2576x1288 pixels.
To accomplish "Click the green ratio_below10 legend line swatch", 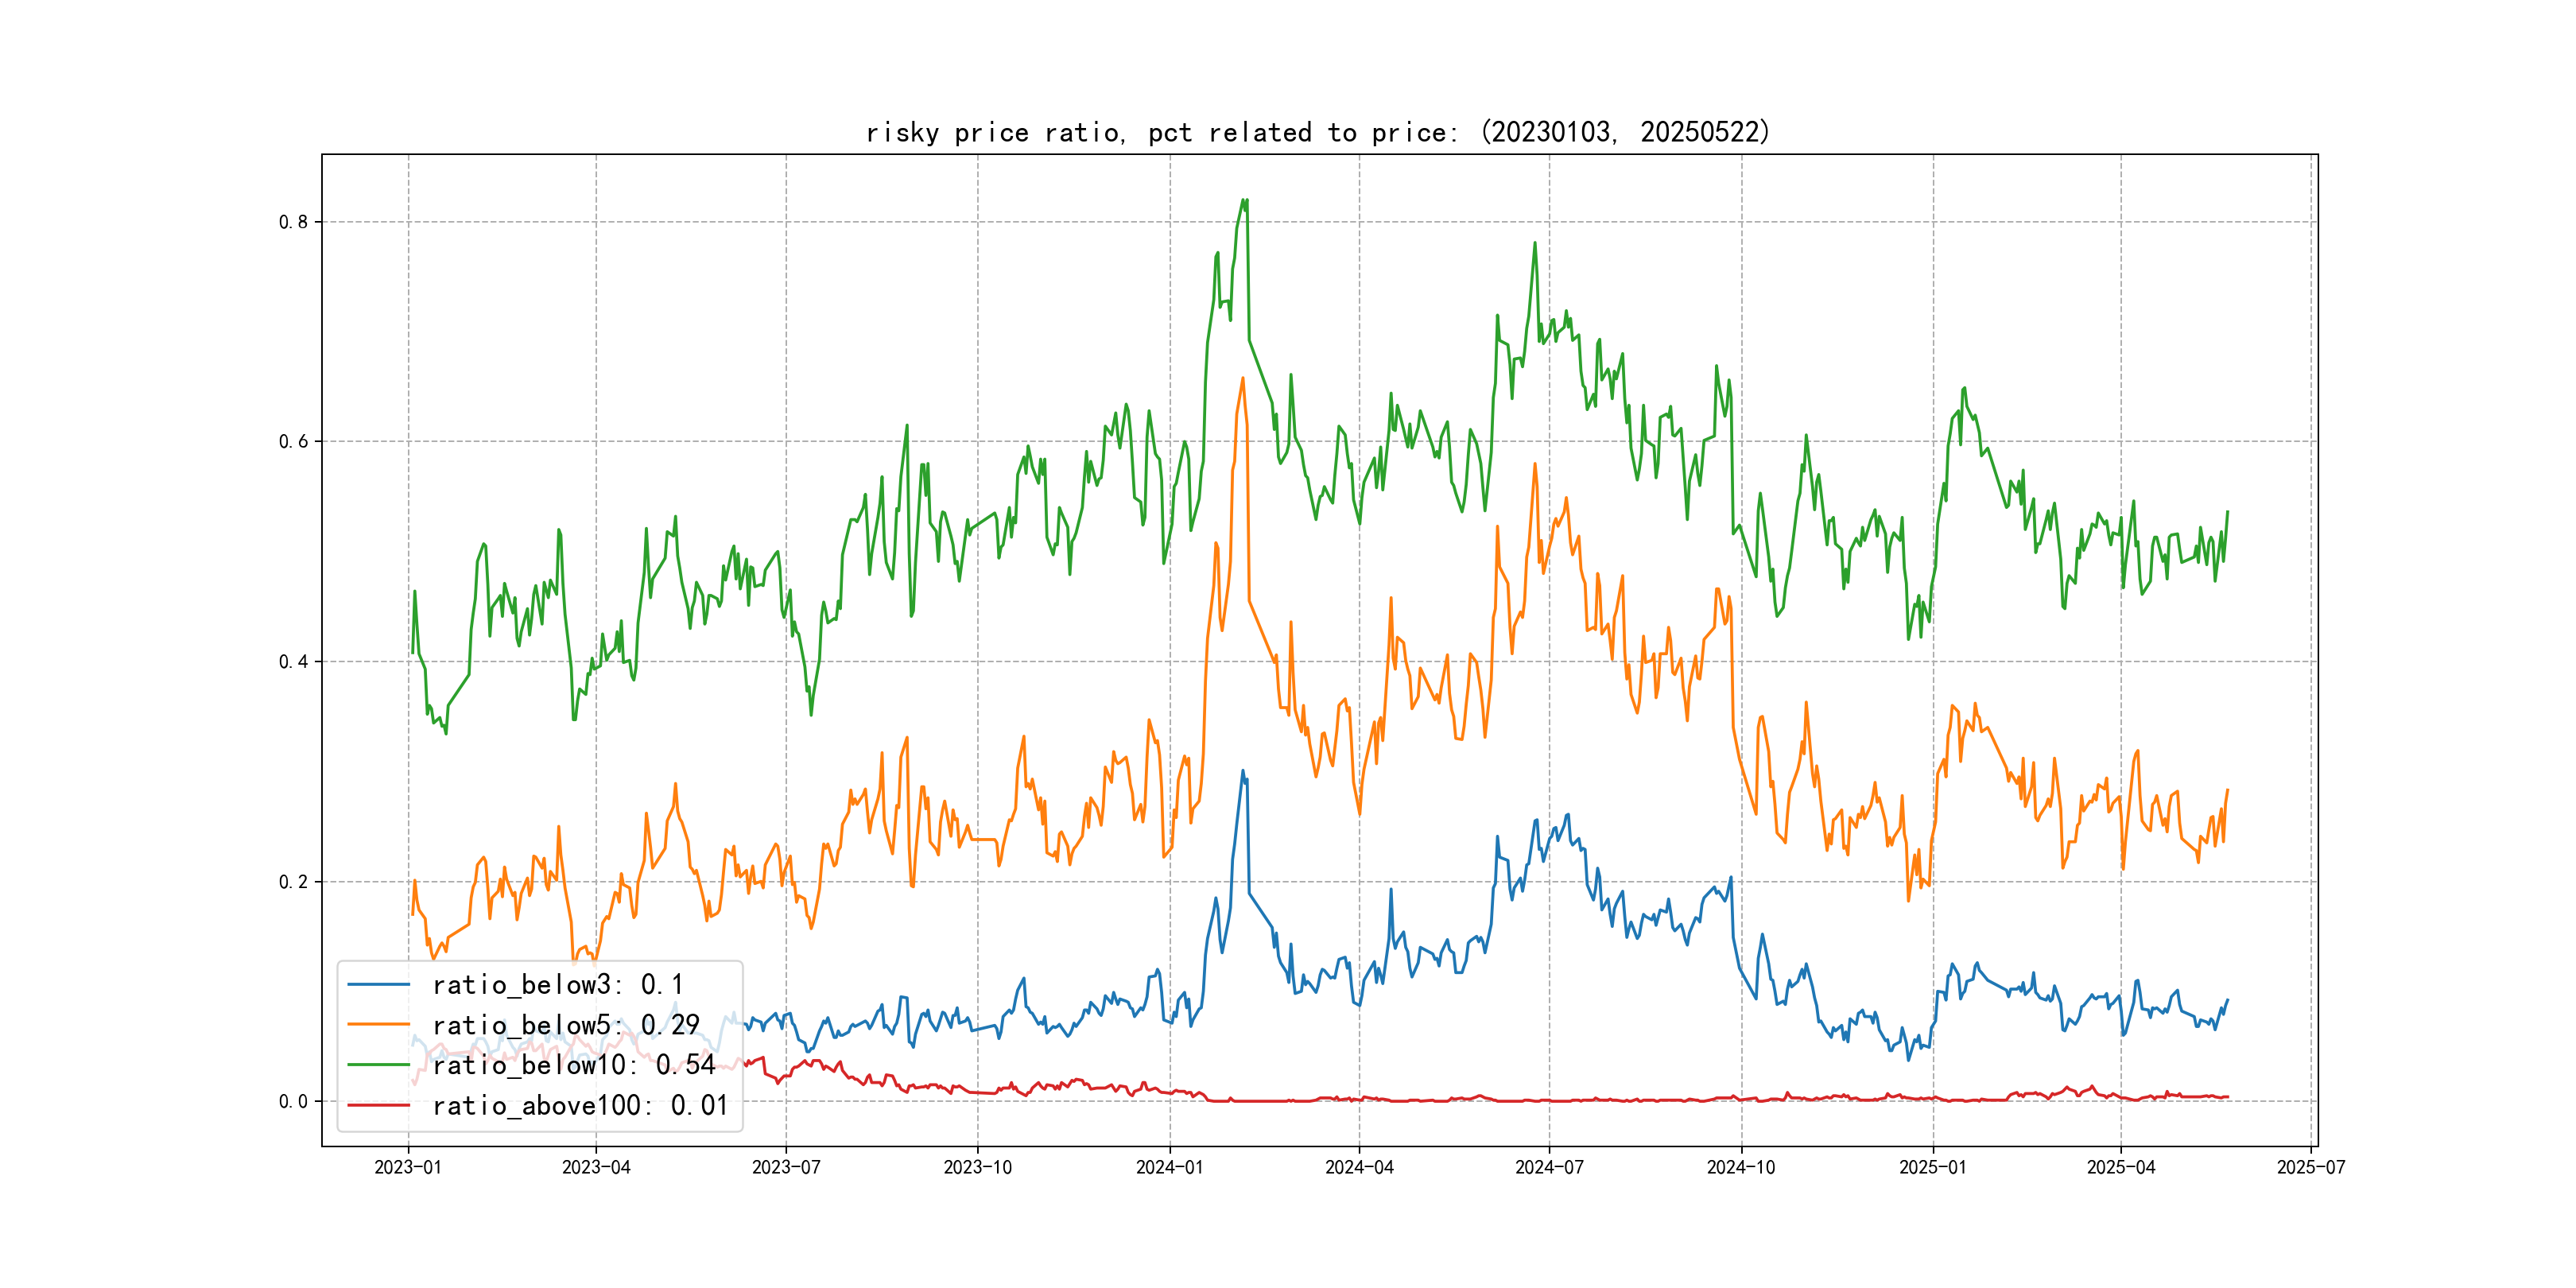I will click(x=378, y=1065).
